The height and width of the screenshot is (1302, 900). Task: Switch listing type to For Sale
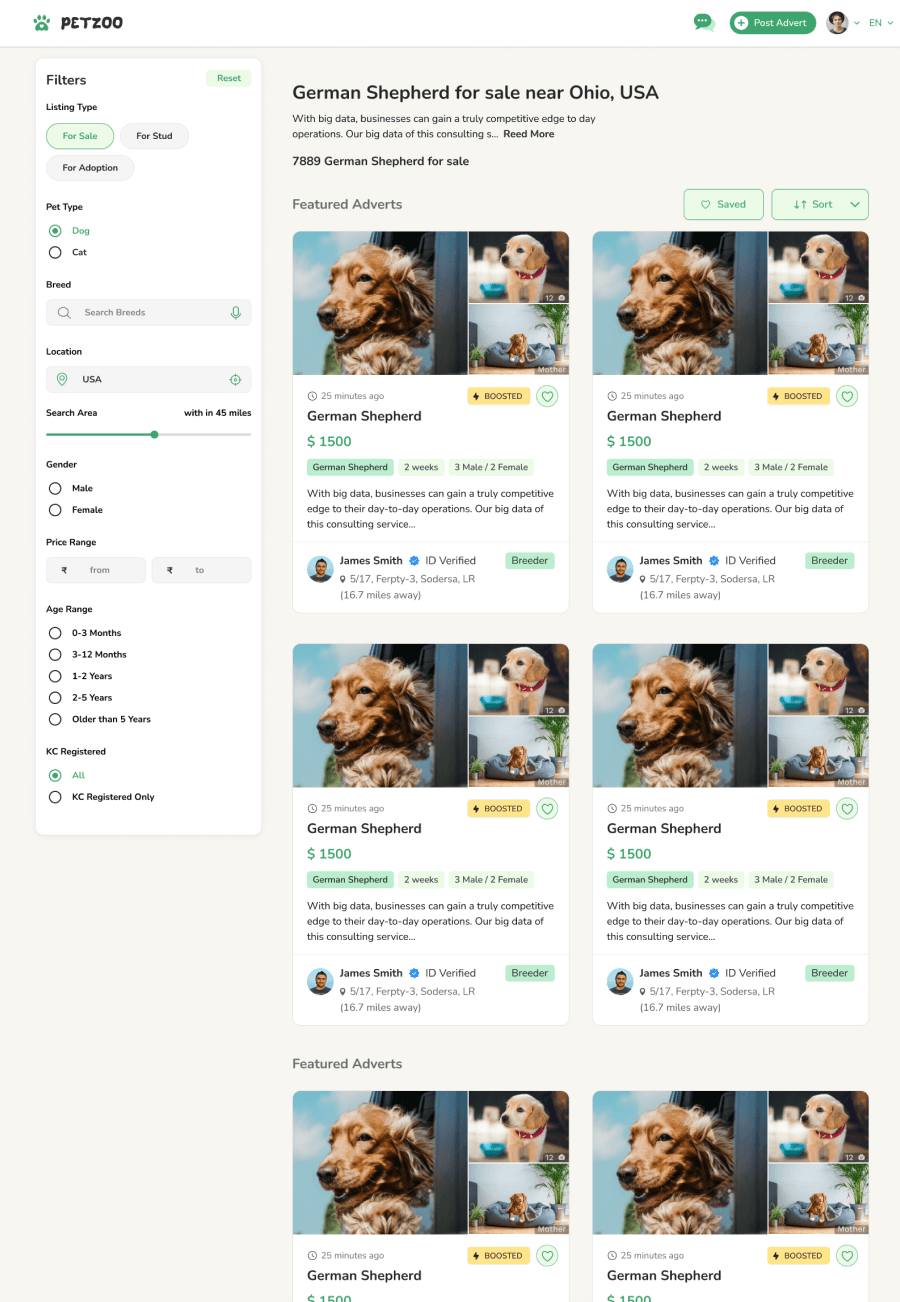click(x=80, y=136)
